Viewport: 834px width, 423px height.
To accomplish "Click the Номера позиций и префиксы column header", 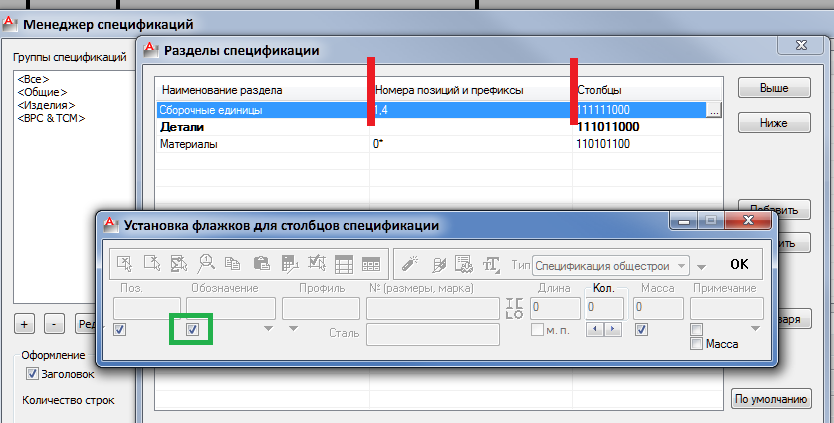I will click(471, 90).
